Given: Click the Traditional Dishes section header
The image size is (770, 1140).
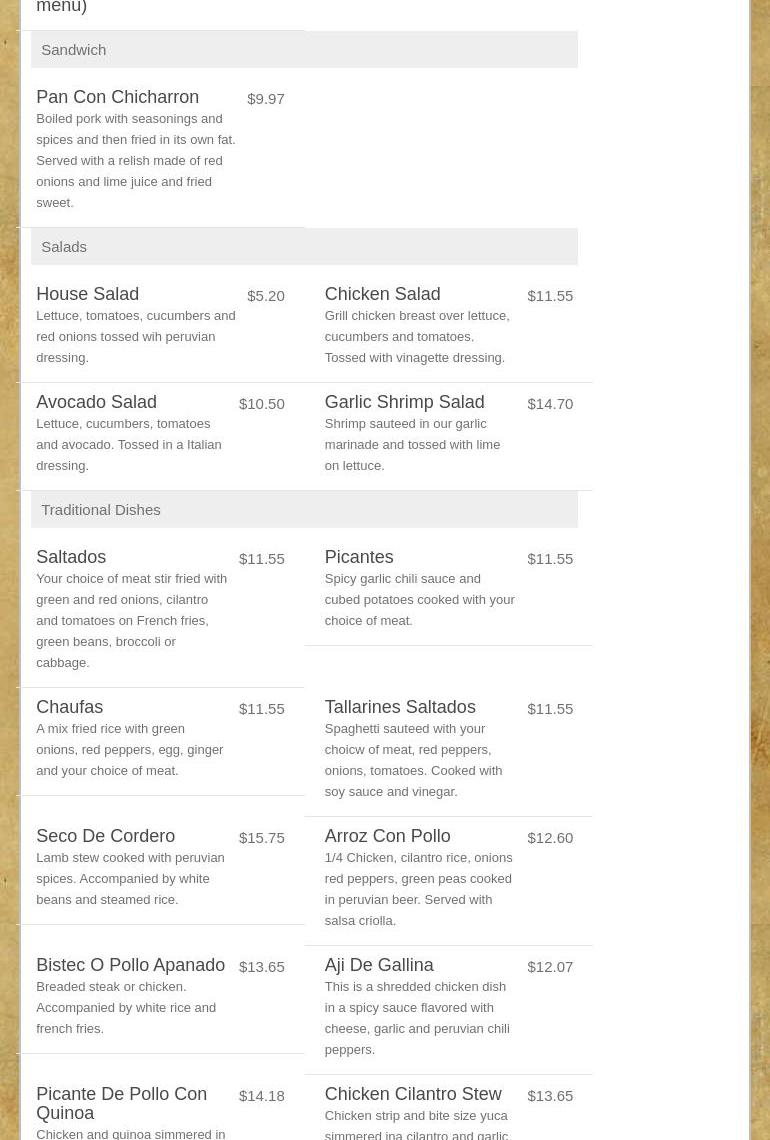Looking at the screenshot, I should (x=100, y=509).
